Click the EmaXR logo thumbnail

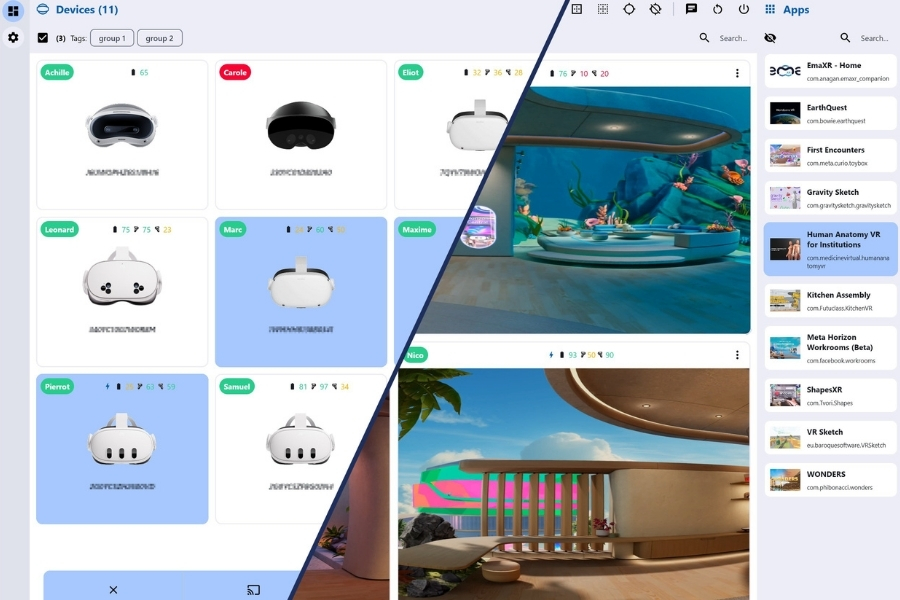[x=785, y=71]
